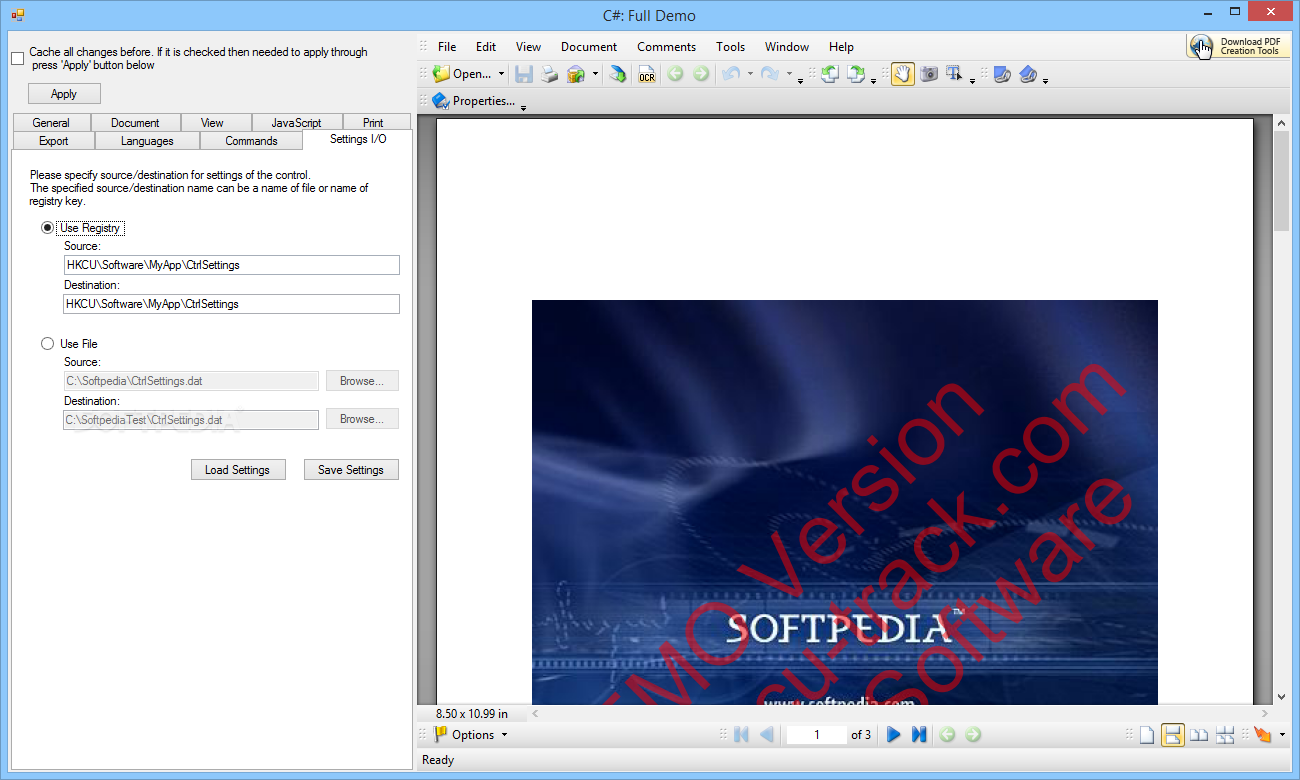Click the second link/chain tool icon
This screenshot has width=1300, height=780.
click(x=1028, y=74)
